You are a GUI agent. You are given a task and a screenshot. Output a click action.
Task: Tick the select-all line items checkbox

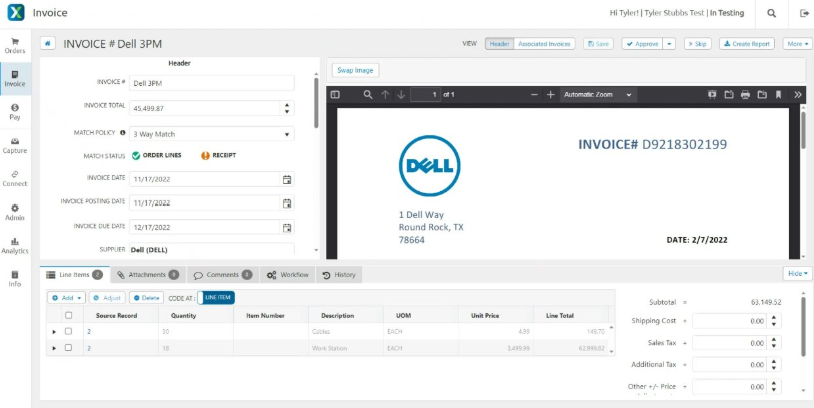[68, 315]
